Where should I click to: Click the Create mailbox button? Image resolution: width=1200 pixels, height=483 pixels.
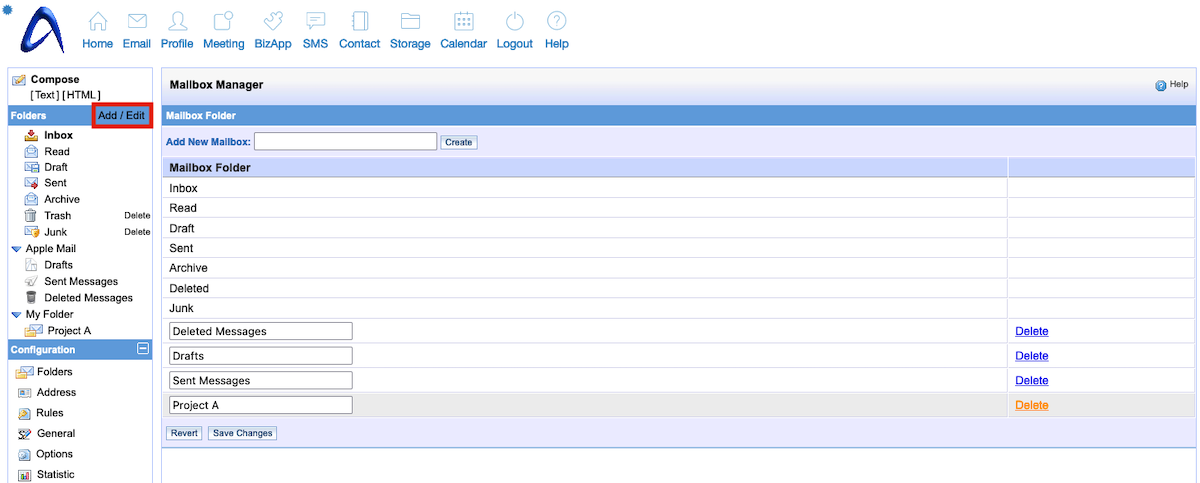click(459, 142)
